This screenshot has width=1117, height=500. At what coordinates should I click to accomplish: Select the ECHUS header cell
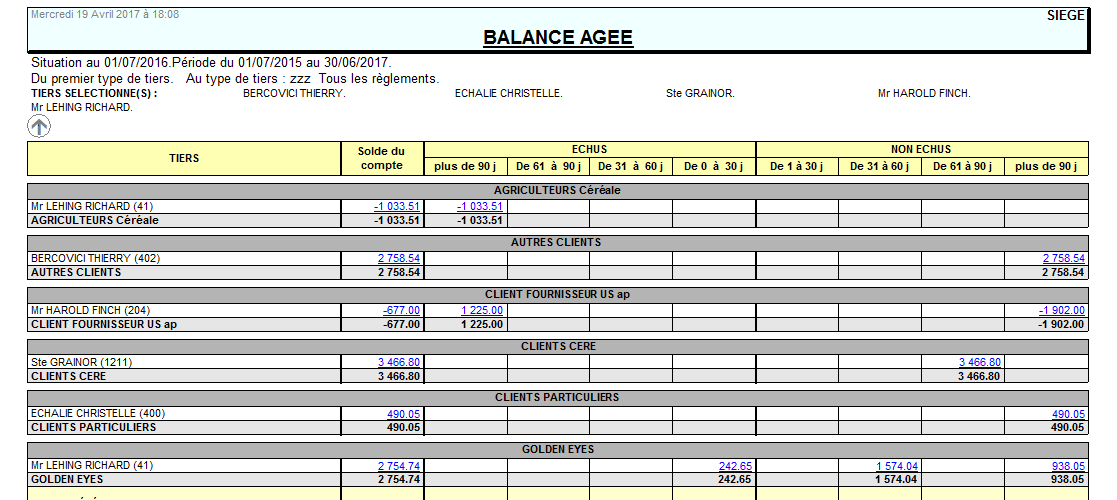(589, 149)
